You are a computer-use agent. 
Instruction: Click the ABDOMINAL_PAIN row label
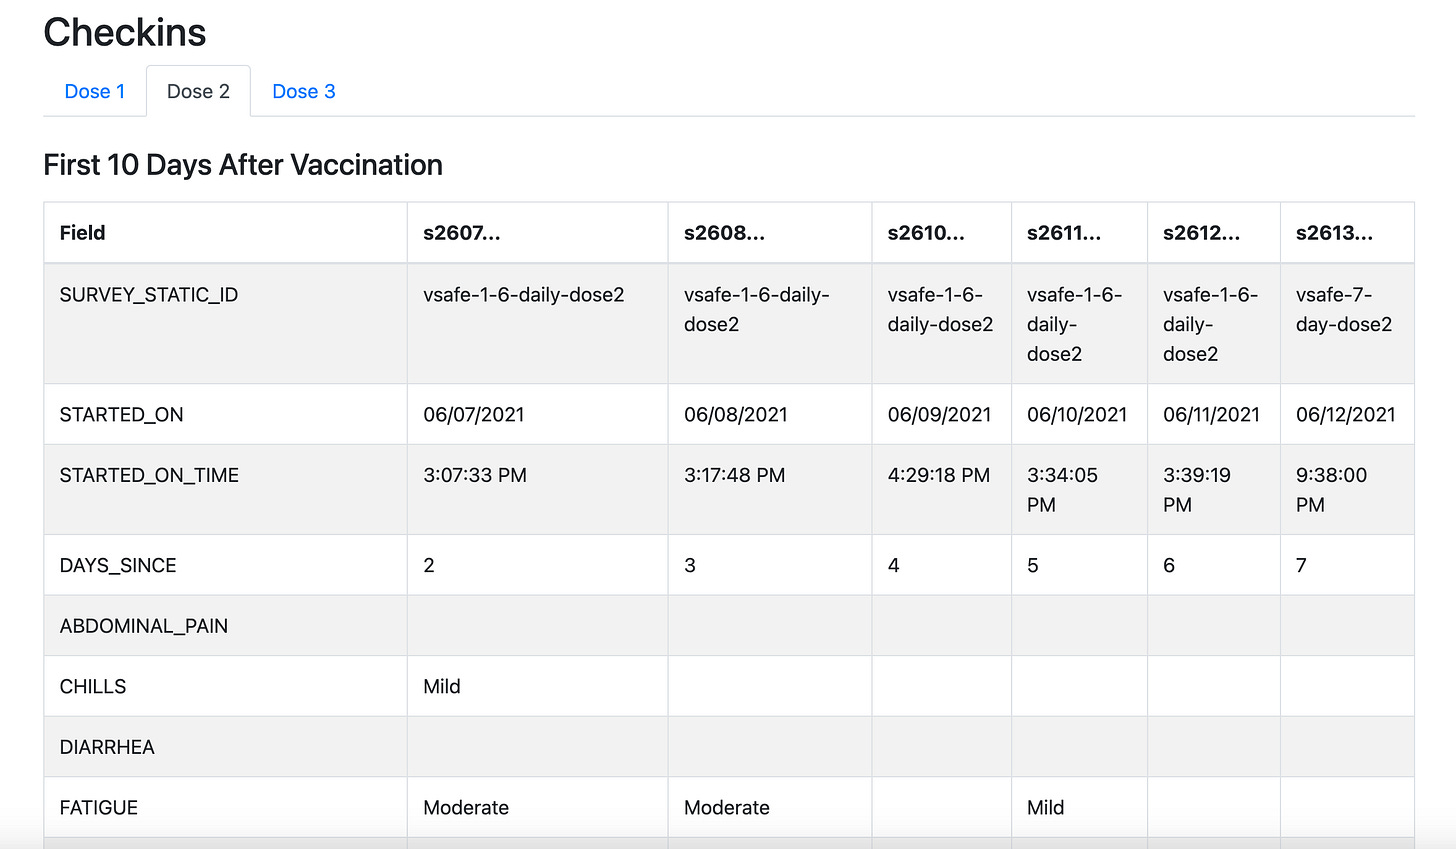click(x=144, y=626)
